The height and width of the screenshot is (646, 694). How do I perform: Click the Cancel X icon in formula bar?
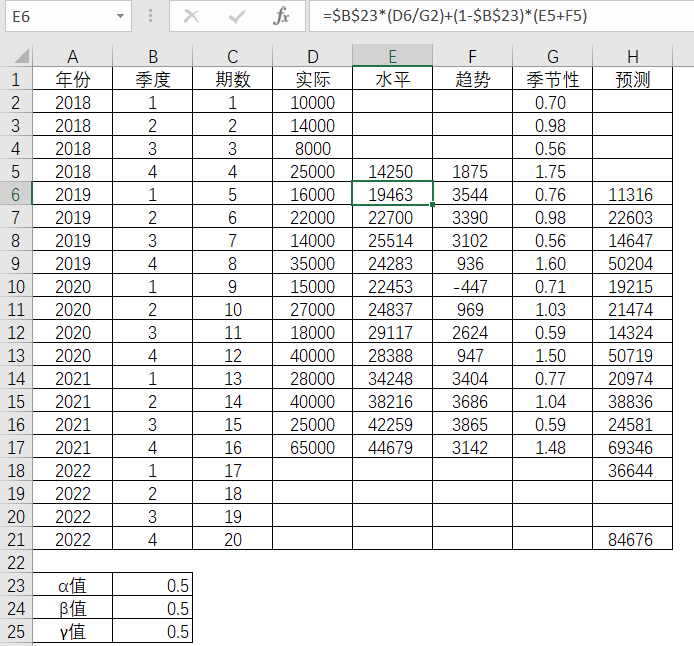point(192,16)
